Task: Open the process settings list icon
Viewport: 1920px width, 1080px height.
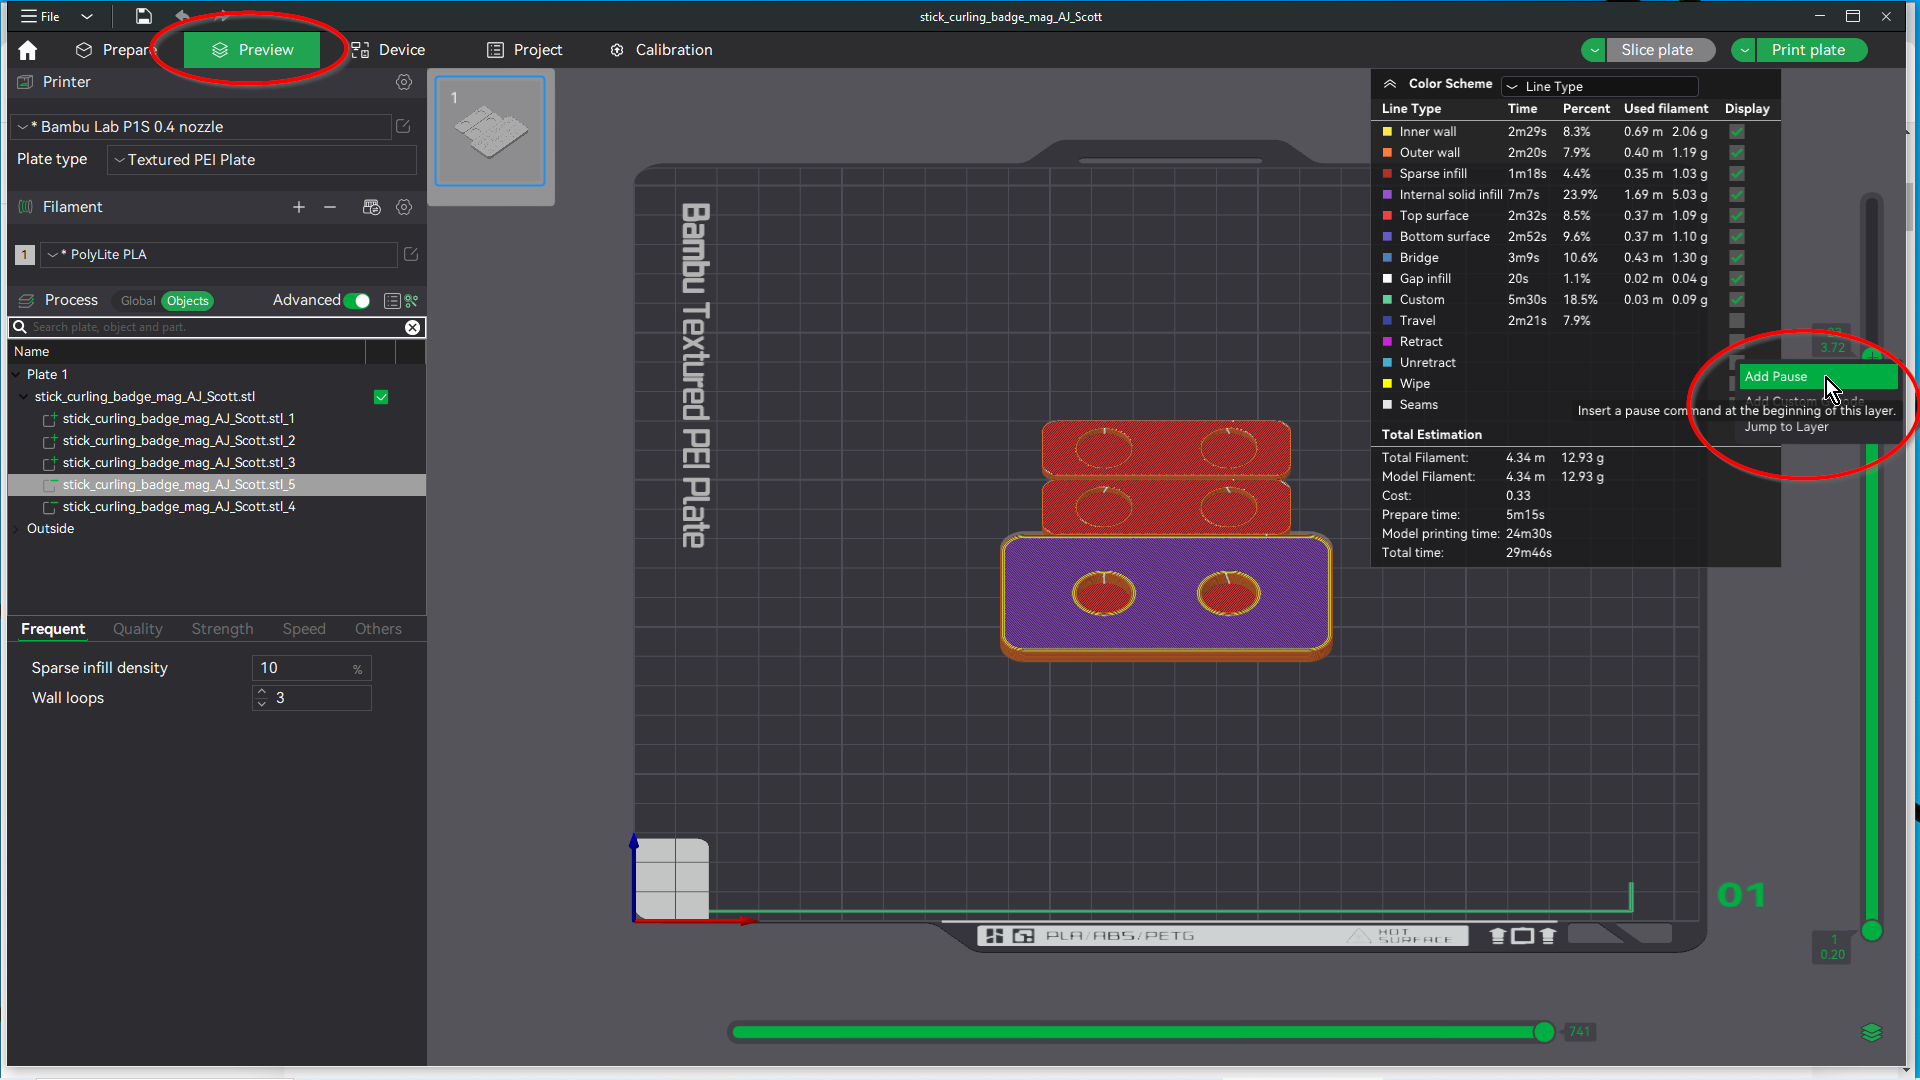Action: [x=392, y=301]
